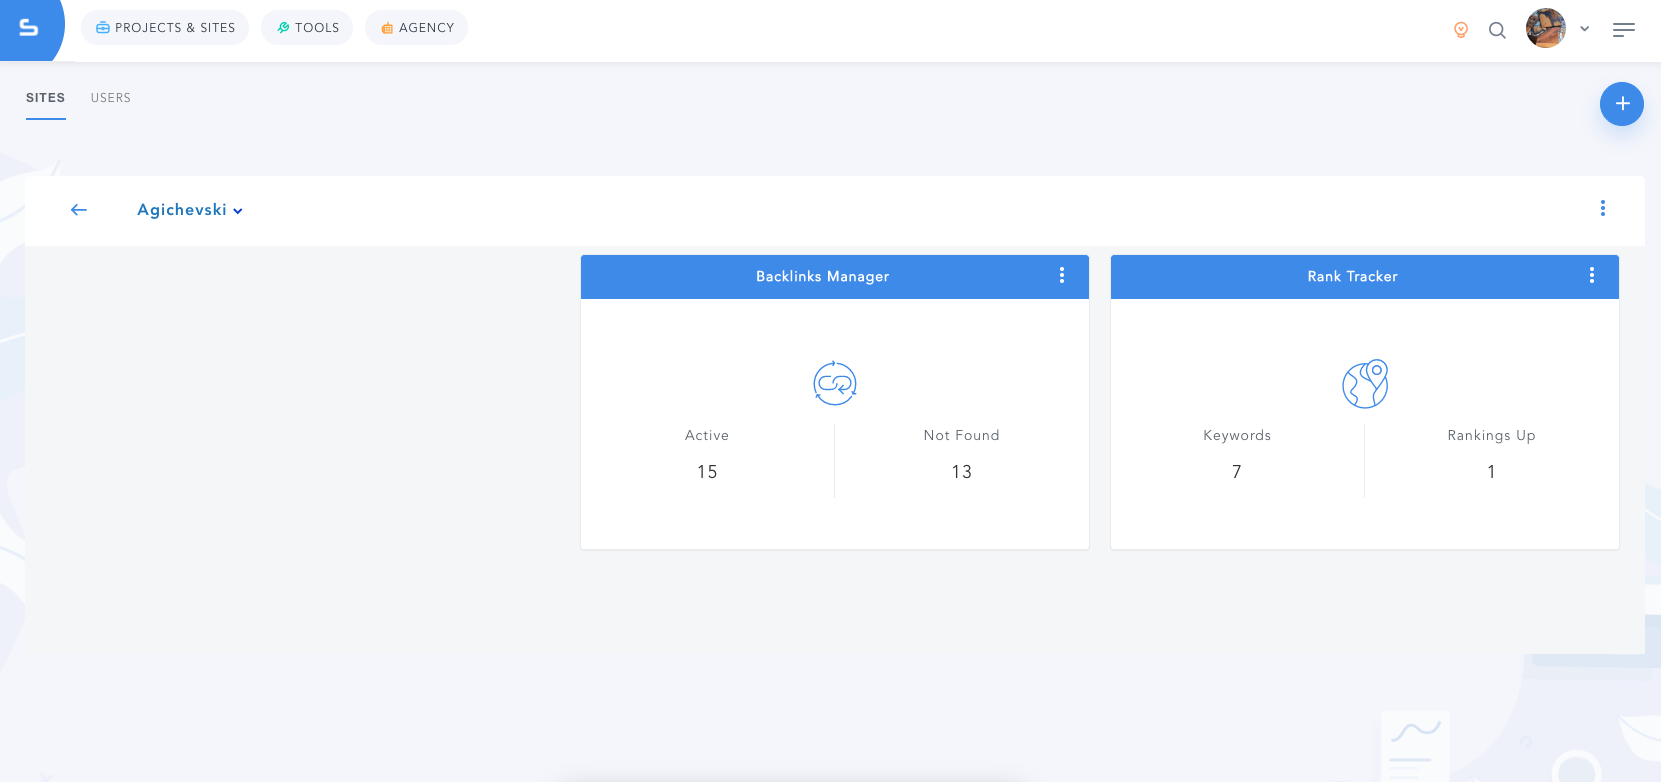The width and height of the screenshot is (1661, 782).
Task: Click the Not Found label
Action: 962,435
